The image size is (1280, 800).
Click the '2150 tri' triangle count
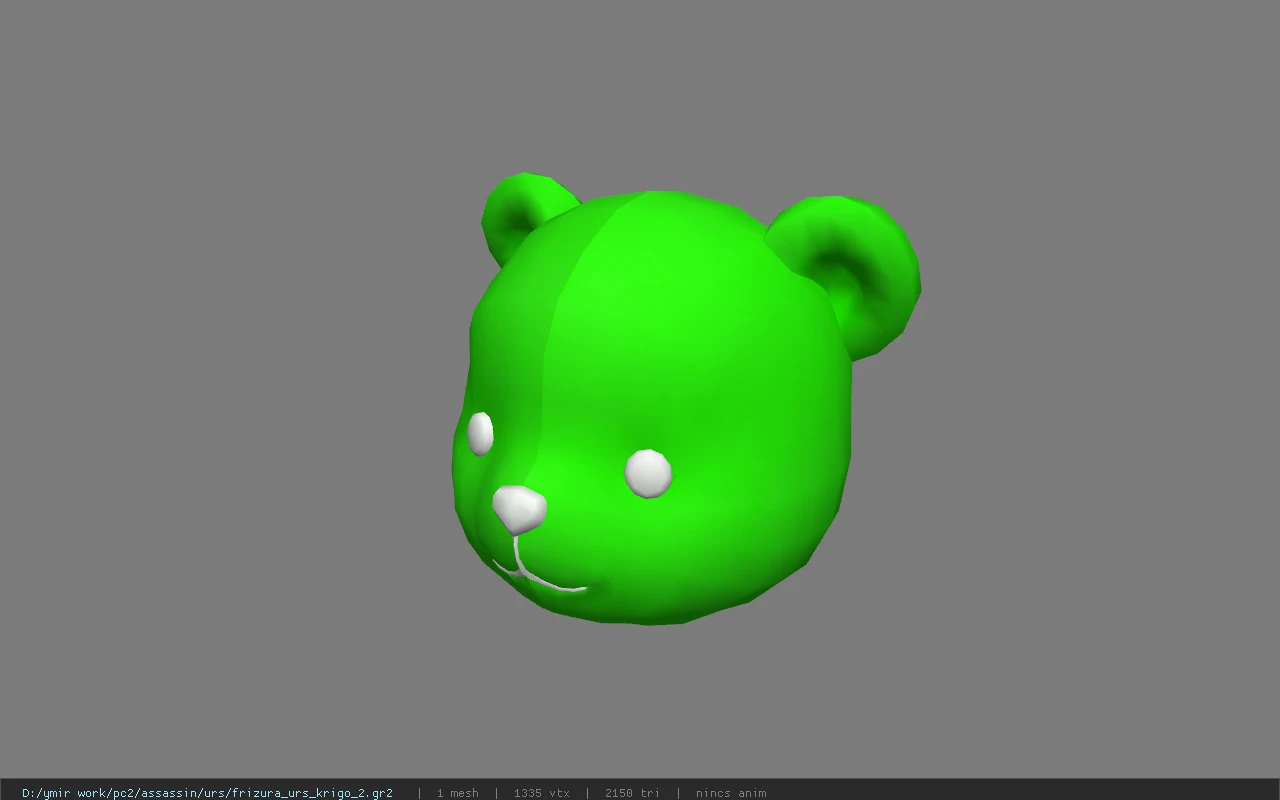click(632, 793)
